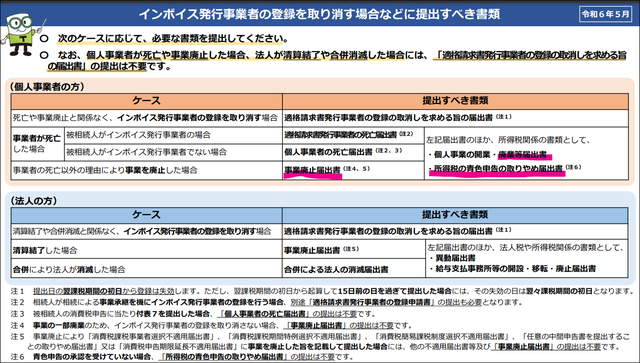Select the （個人事業者の方） section heading
The height and width of the screenshot is (363, 640).
pos(47,87)
